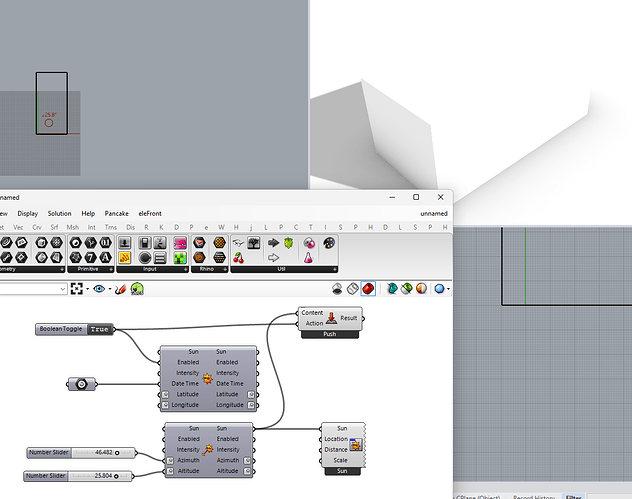632x499 pixels.
Task: Select the round button icon in Input panel
Action: 145,258
